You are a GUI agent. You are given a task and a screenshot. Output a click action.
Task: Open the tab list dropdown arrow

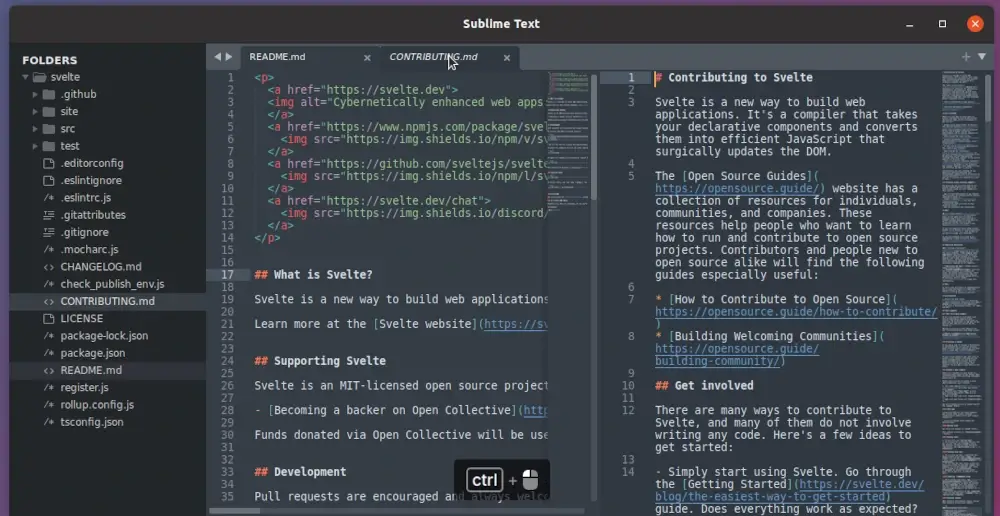point(982,57)
